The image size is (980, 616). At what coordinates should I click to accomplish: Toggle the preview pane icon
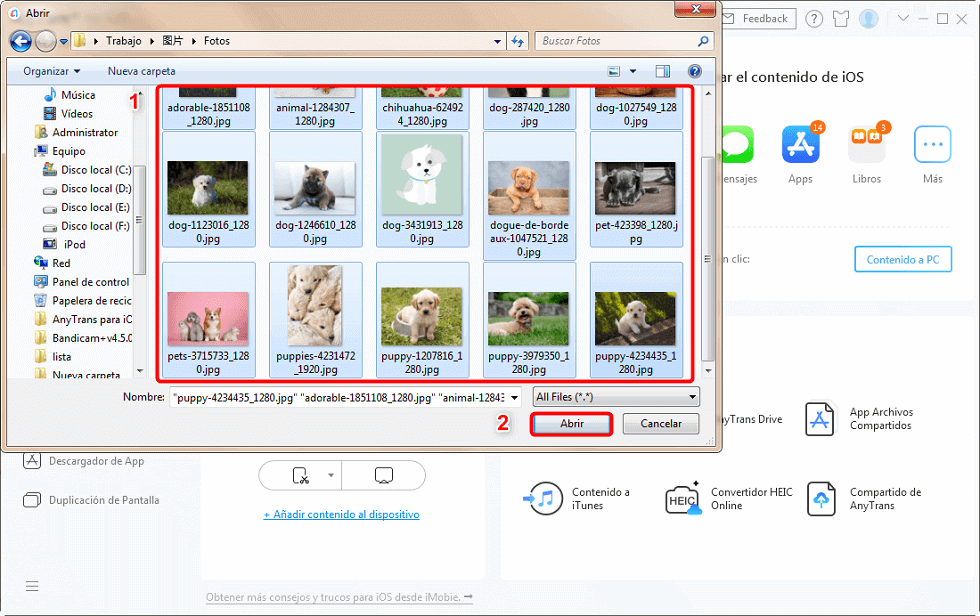point(662,71)
